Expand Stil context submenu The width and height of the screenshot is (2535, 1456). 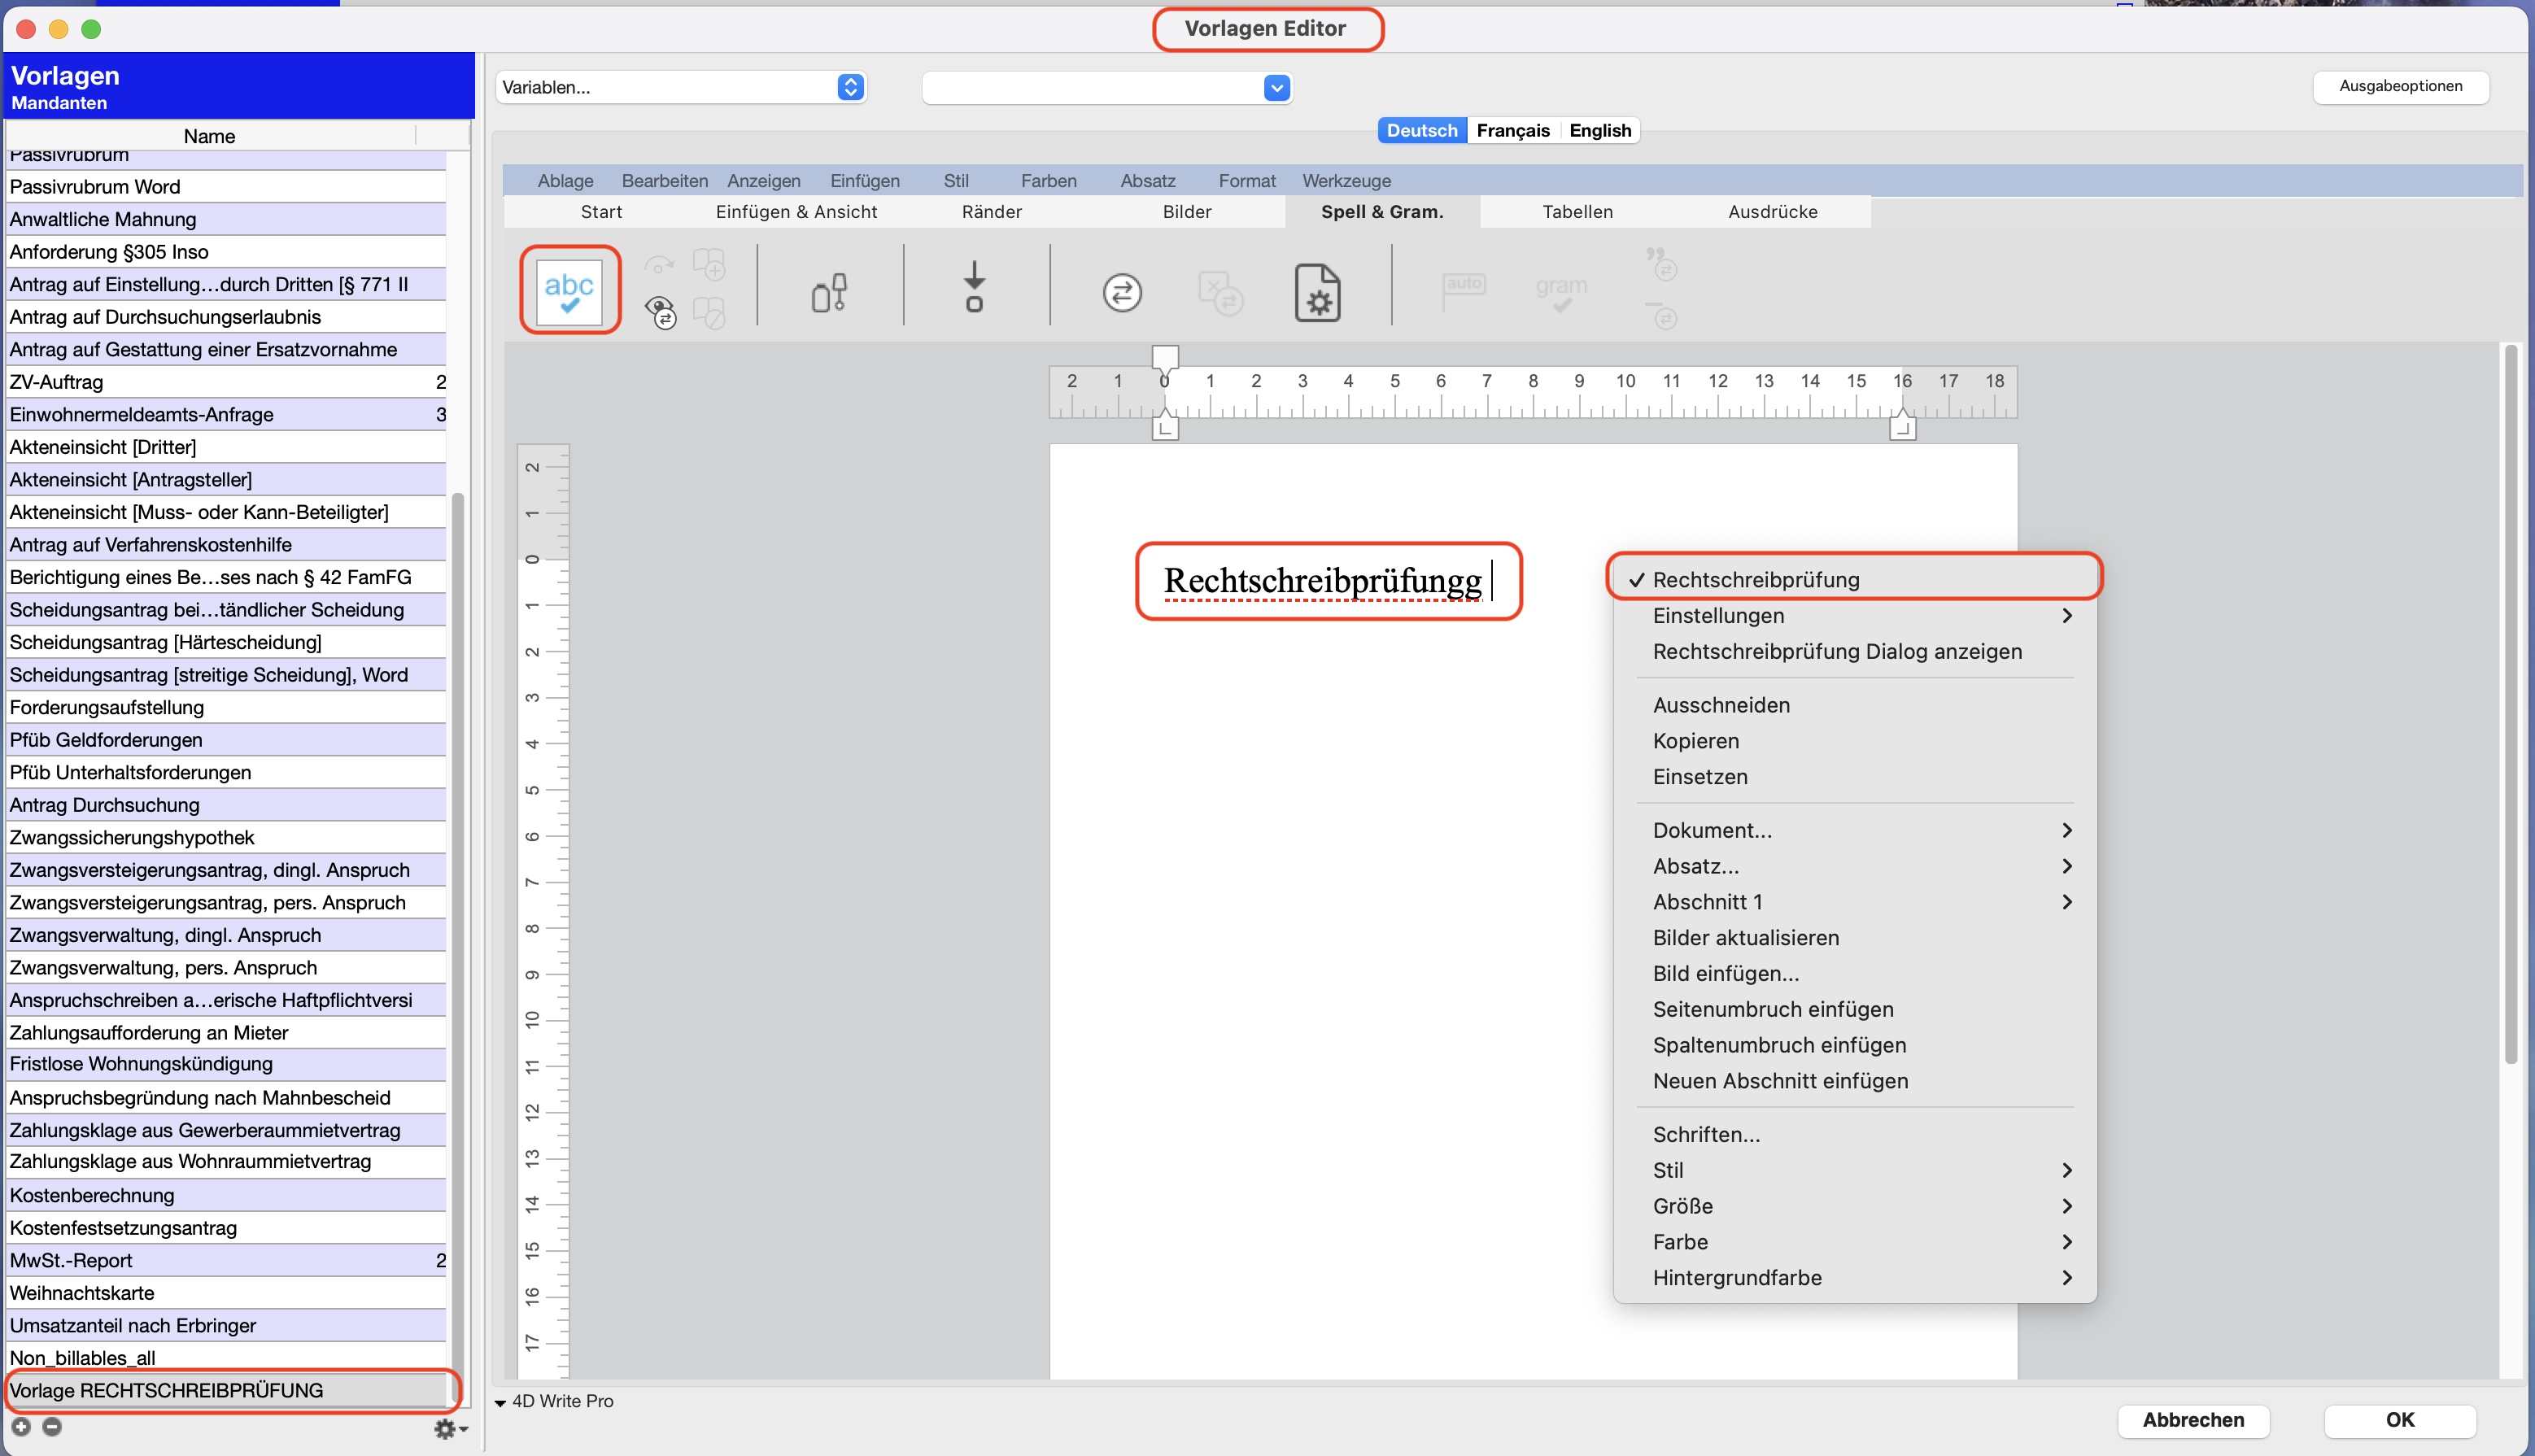(1854, 1170)
